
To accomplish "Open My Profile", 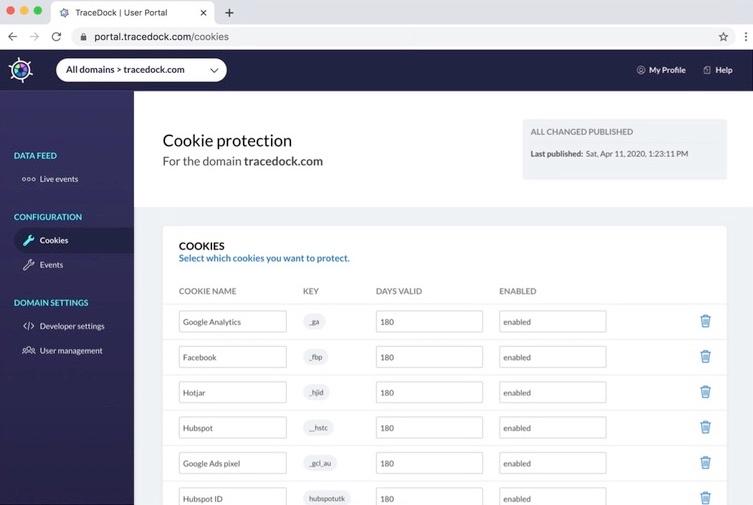I will [x=661, y=70].
